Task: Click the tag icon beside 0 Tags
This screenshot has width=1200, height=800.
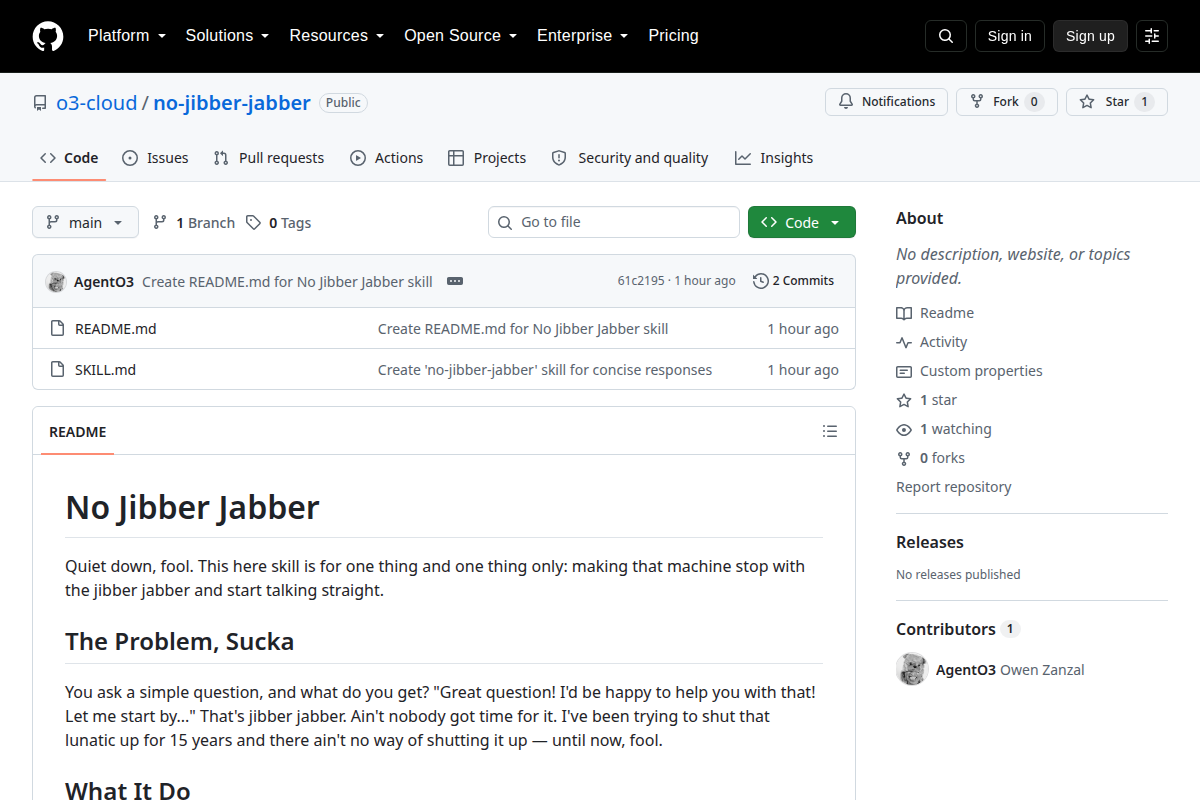Action: [254, 223]
